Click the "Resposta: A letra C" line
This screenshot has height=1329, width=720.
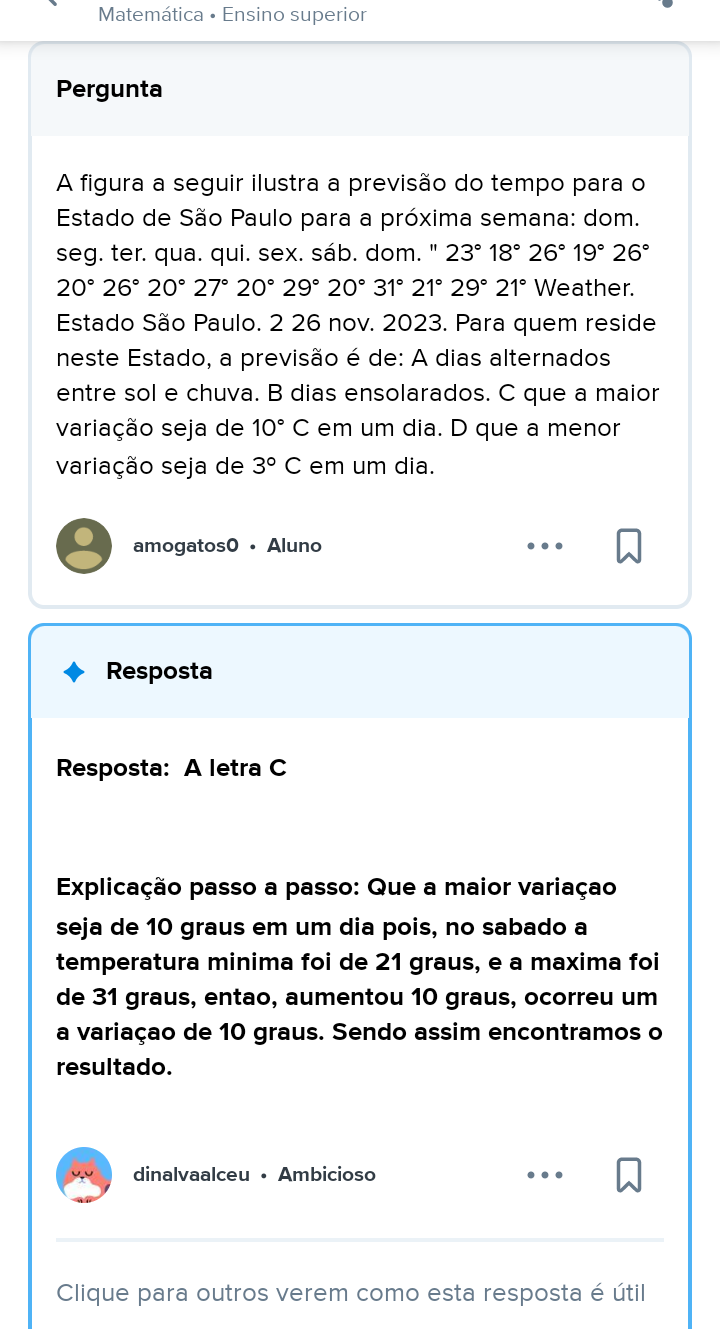click(x=172, y=768)
